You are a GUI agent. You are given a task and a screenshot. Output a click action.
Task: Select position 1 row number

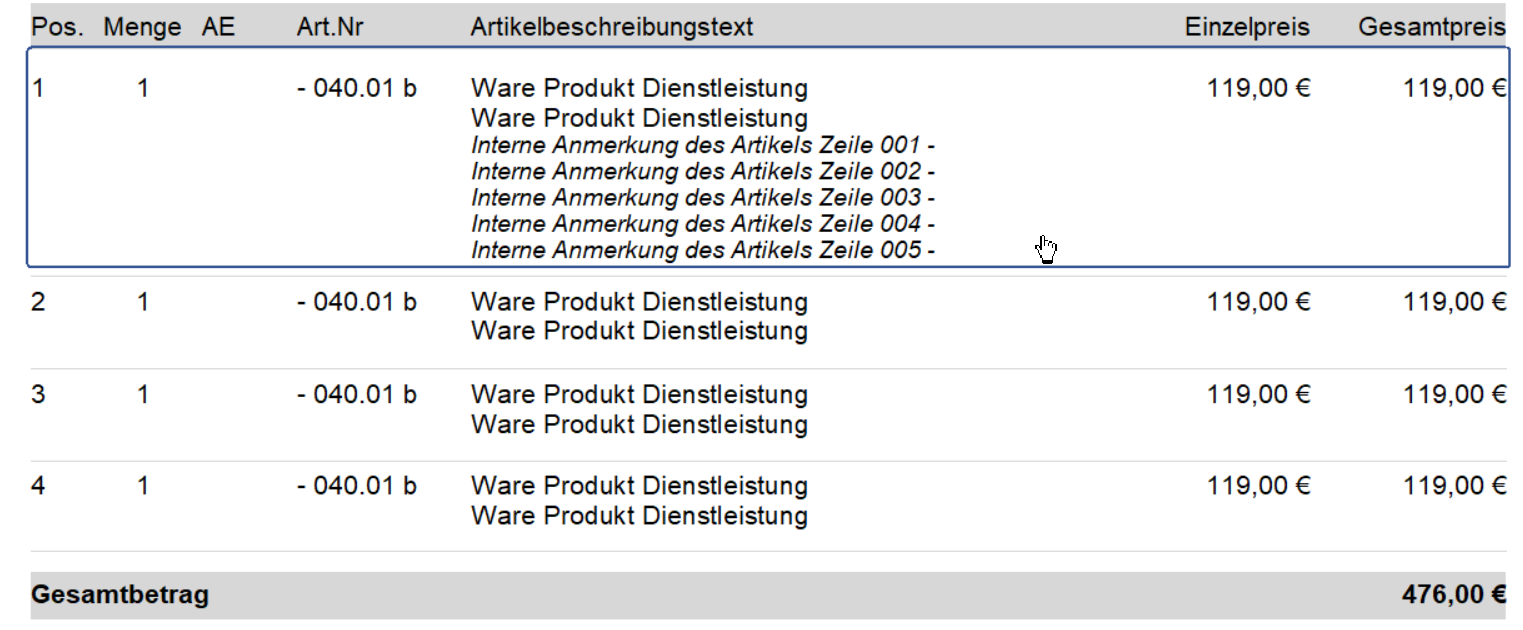(39, 89)
